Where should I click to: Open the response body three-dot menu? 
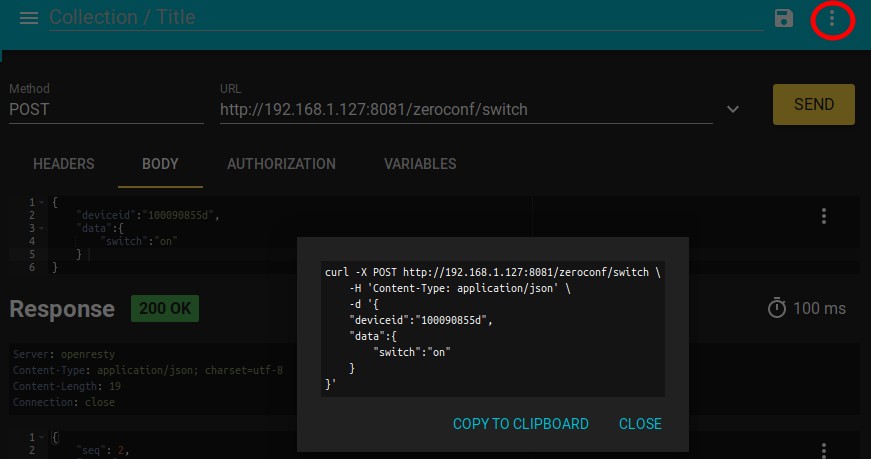click(x=824, y=450)
